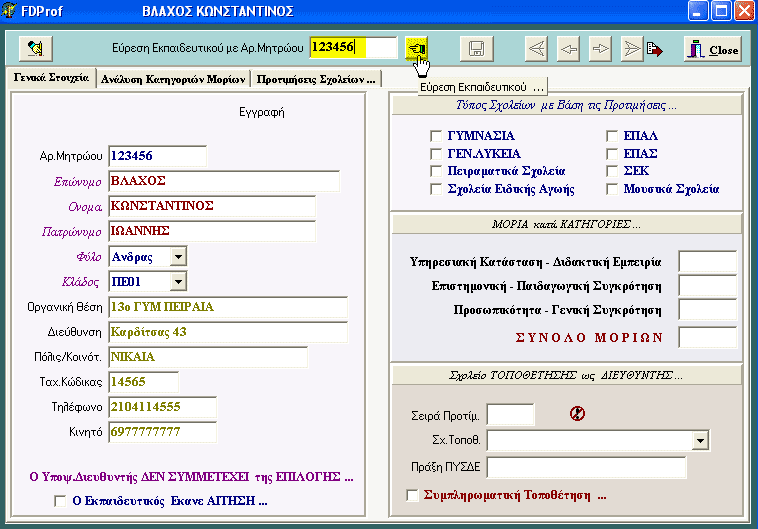The width and height of the screenshot is (758, 529).
Task: Tick 'Ο Εκπαιδευτικός Έκανε ΑΙΤΗΣΗ' checkbox
Action: 59,501
